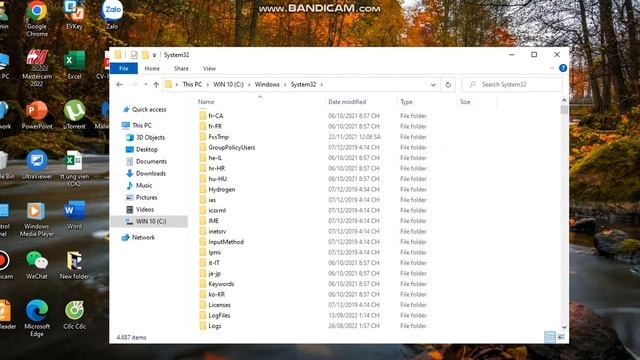
Task: Switch to the Share ribbon tab
Action: [181, 69]
